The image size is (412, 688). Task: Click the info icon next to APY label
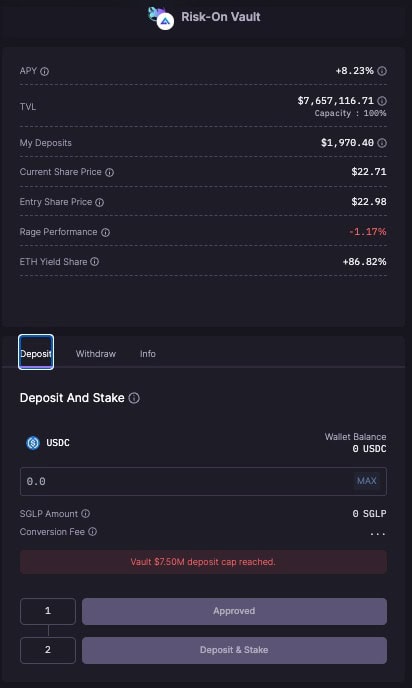45,71
